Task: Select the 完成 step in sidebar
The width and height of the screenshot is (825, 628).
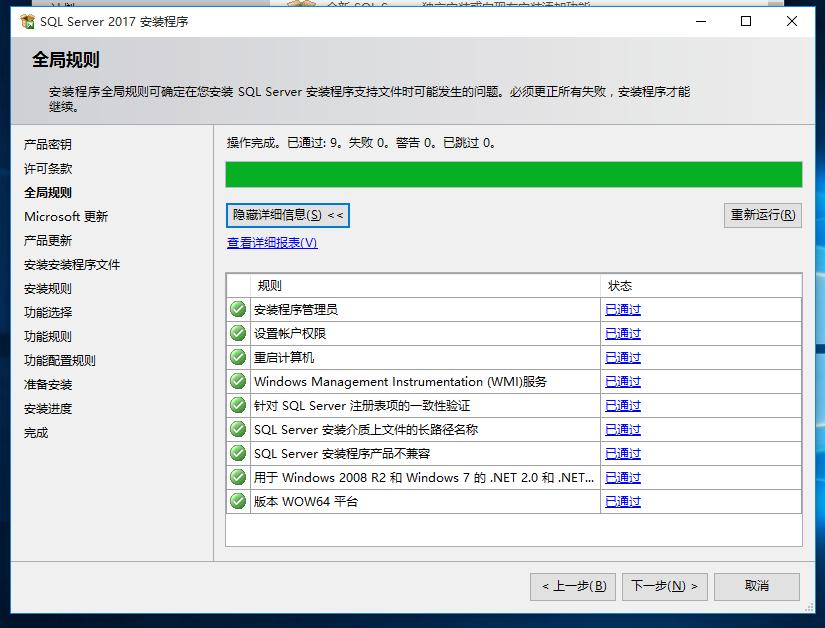Action: [36, 433]
